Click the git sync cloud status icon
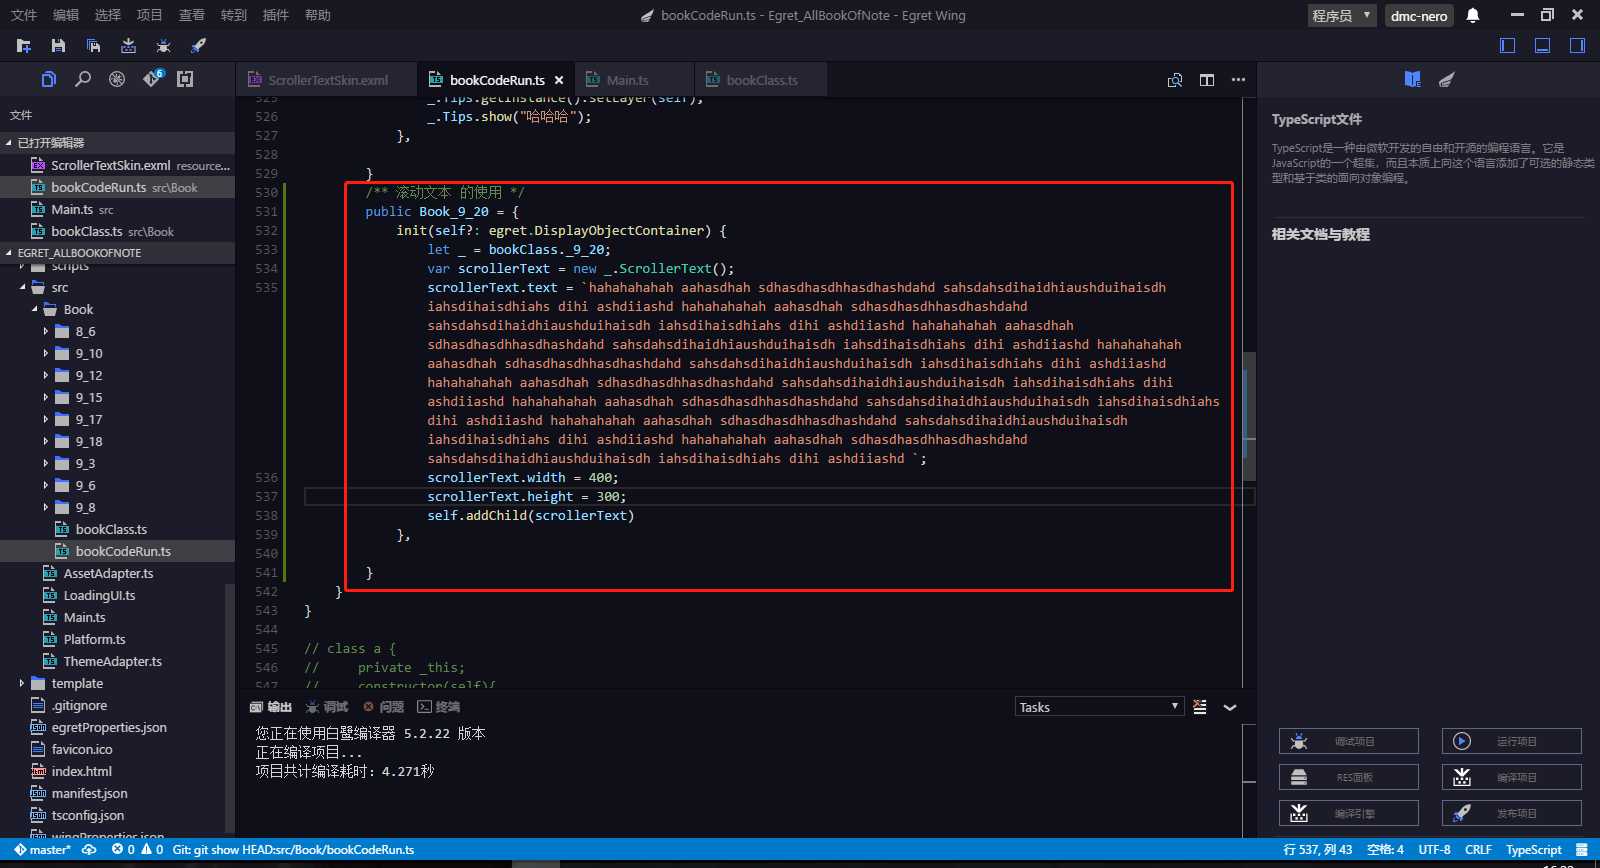This screenshot has width=1600, height=868. [x=89, y=850]
